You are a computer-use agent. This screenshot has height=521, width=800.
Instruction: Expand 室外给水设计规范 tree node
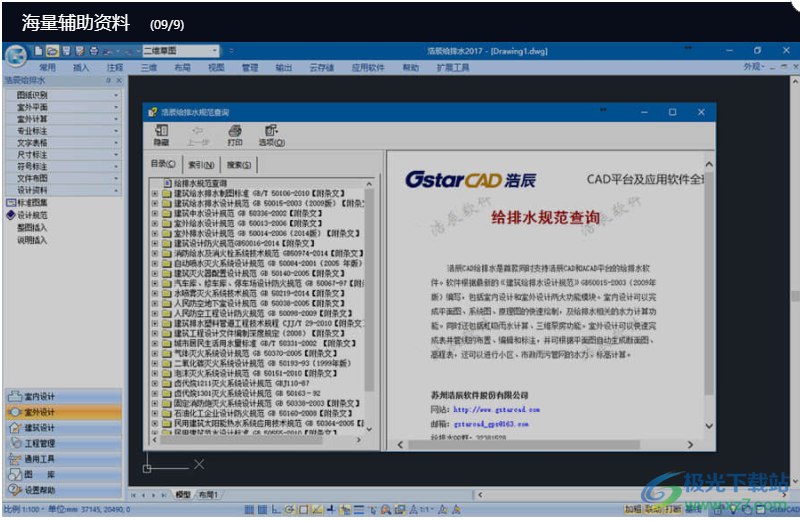[x=155, y=224]
